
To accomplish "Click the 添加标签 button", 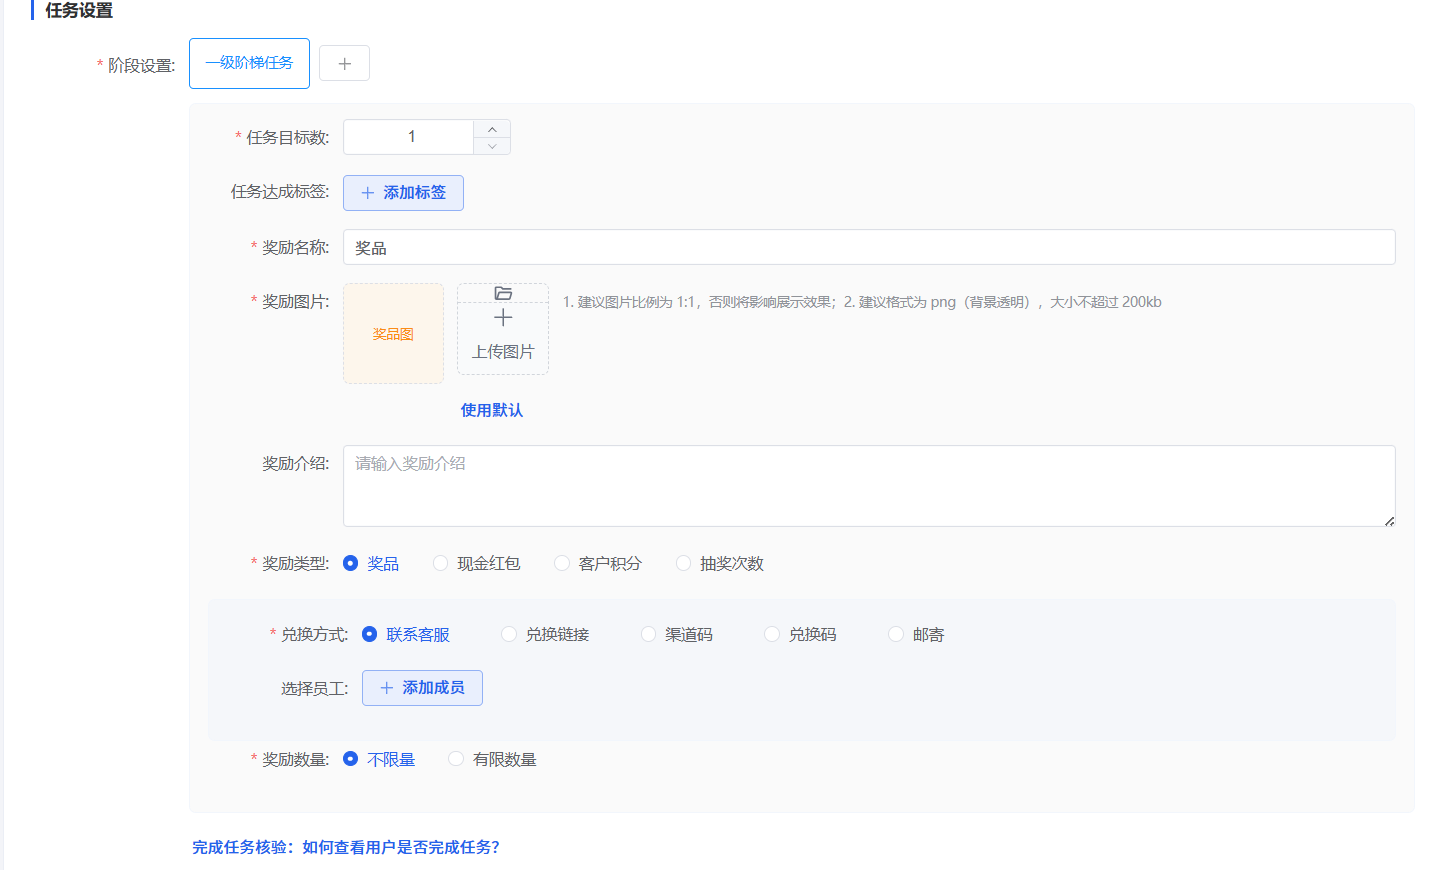I will [x=403, y=193].
